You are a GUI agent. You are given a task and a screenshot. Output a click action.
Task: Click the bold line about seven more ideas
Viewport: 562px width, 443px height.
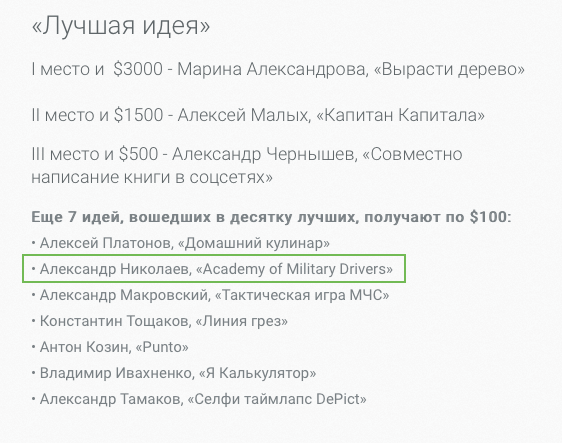(x=271, y=217)
